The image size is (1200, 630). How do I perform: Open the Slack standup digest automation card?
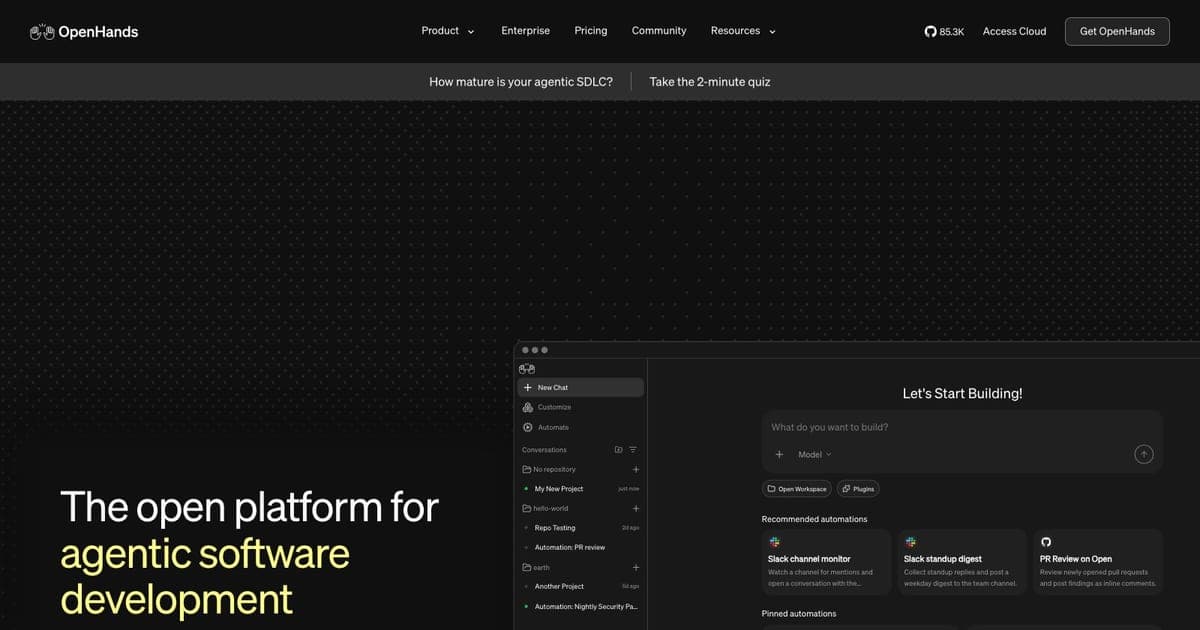962,562
